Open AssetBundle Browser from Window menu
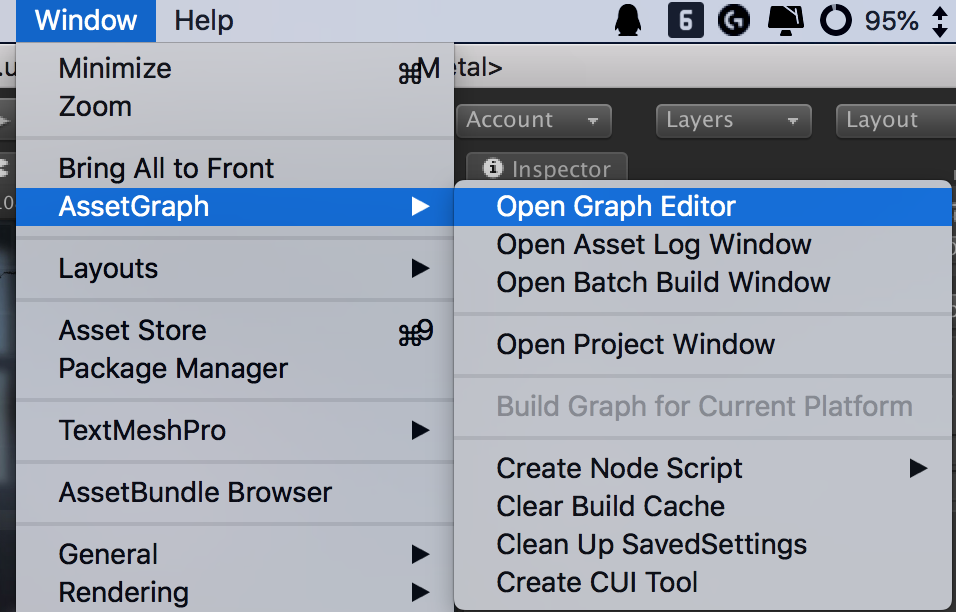956x612 pixels. [x=195, y=492]
